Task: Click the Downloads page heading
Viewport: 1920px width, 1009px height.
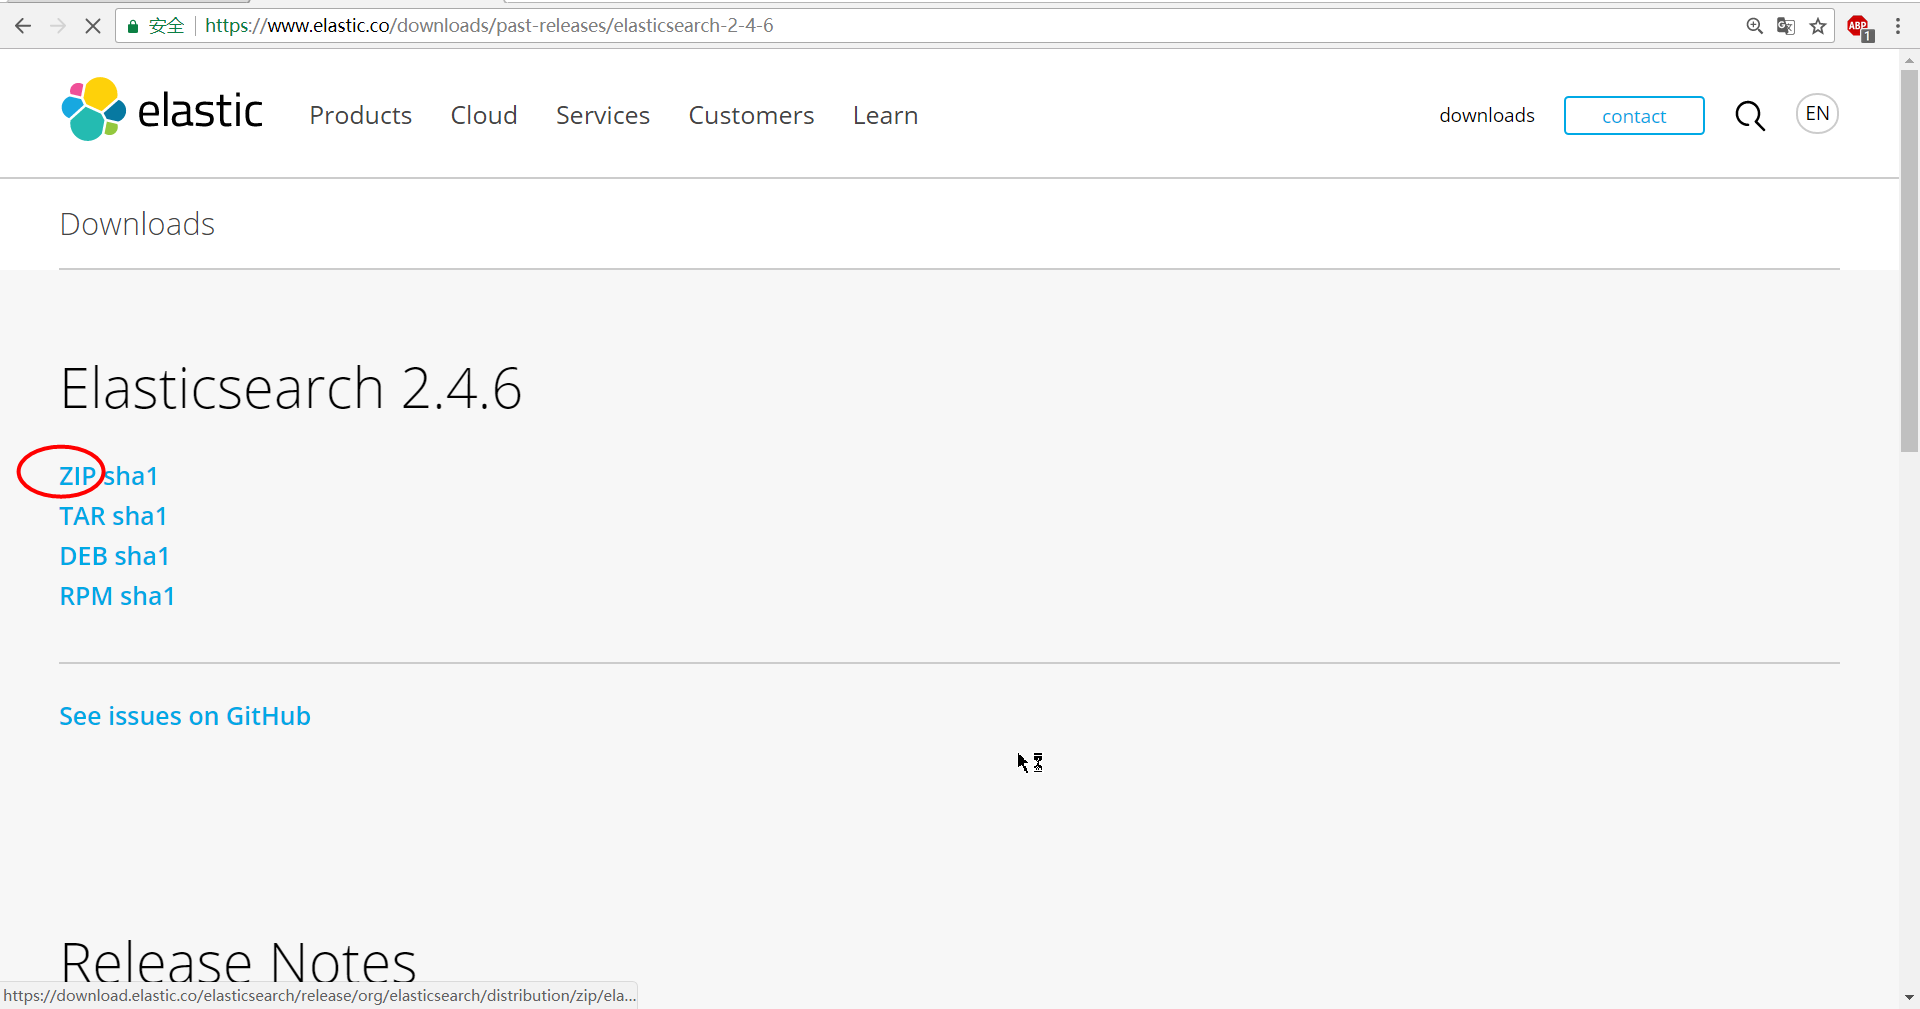Action: click(137, 224)
